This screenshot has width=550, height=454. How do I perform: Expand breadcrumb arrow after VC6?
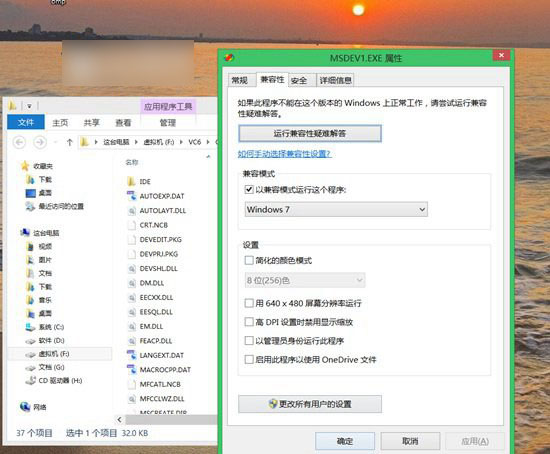click(208, 142)
